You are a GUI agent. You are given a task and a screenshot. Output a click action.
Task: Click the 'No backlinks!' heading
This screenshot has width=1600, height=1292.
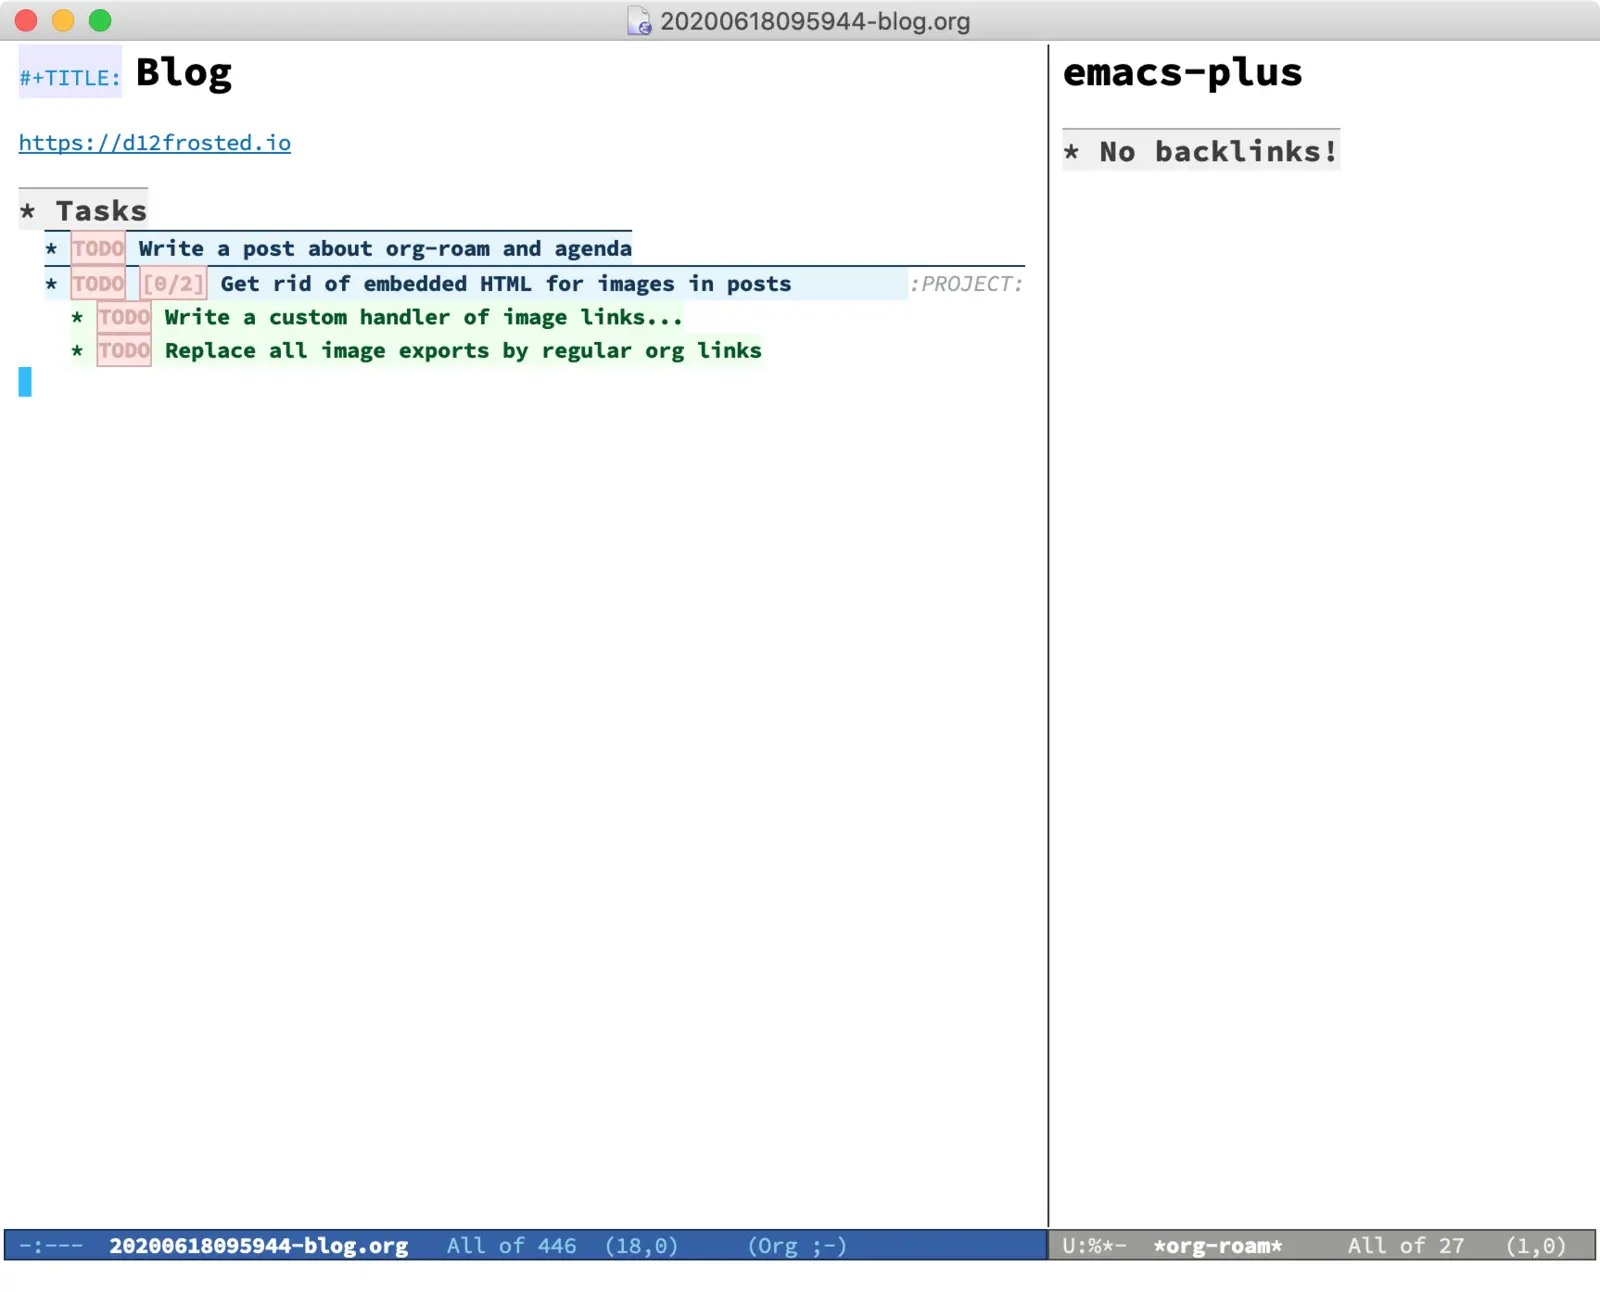point(1217,152)
